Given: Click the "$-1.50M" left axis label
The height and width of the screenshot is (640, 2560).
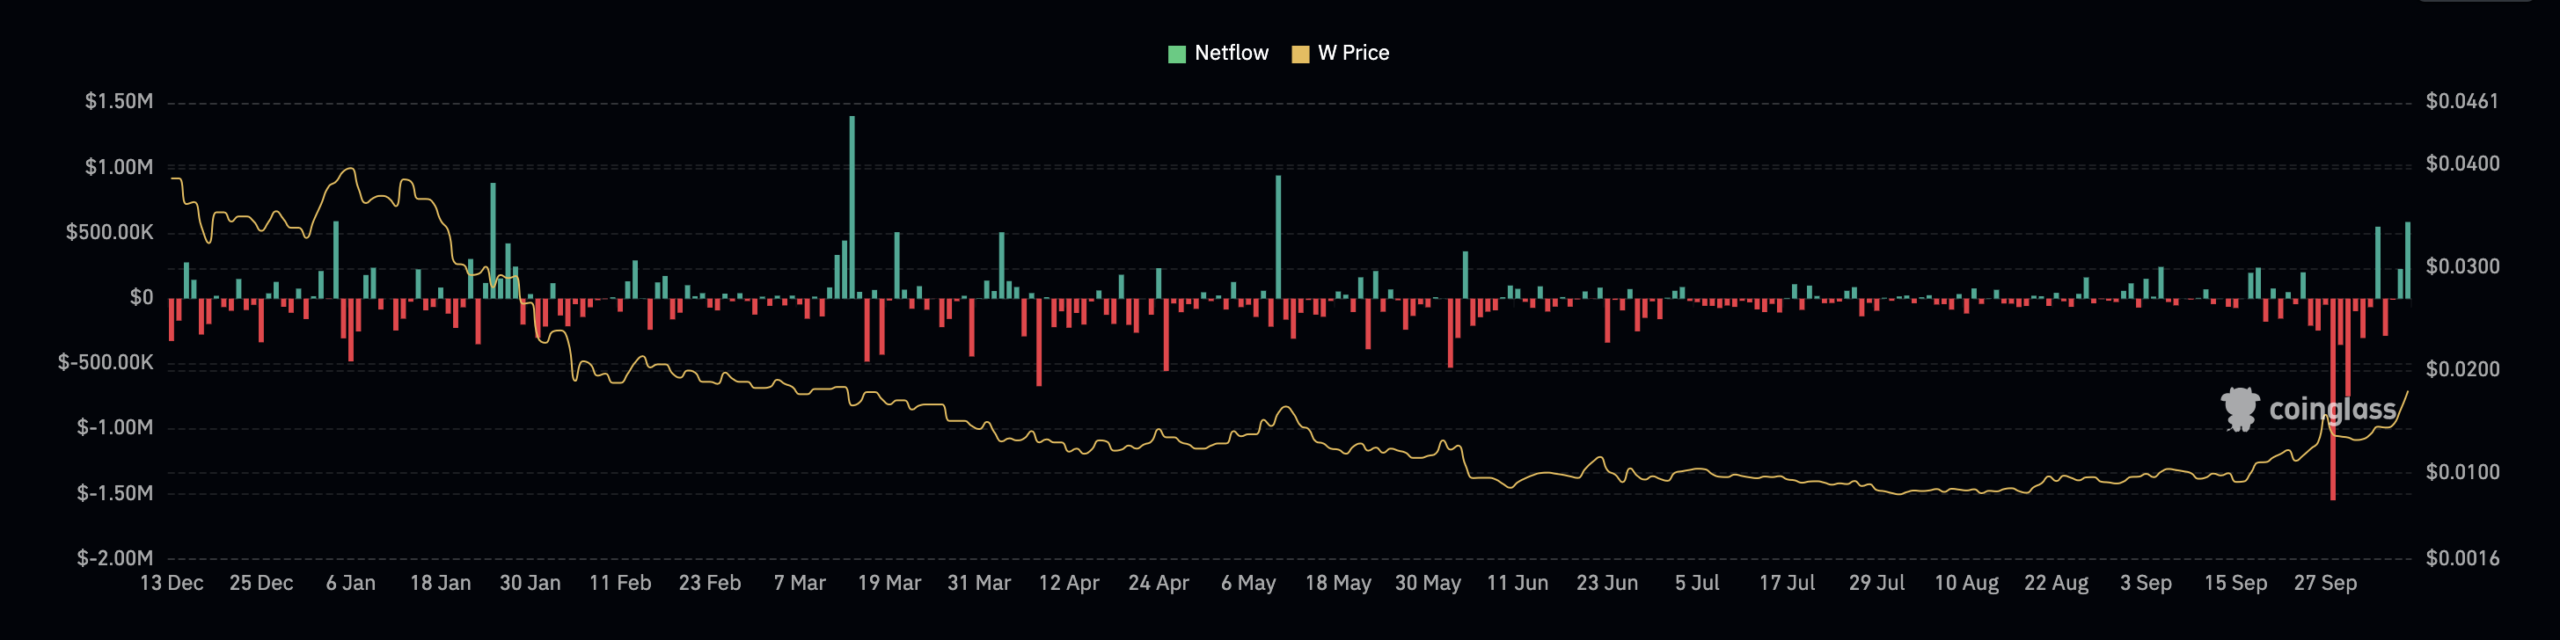Looking at the screenshot, I should click(x=115, y=493).
